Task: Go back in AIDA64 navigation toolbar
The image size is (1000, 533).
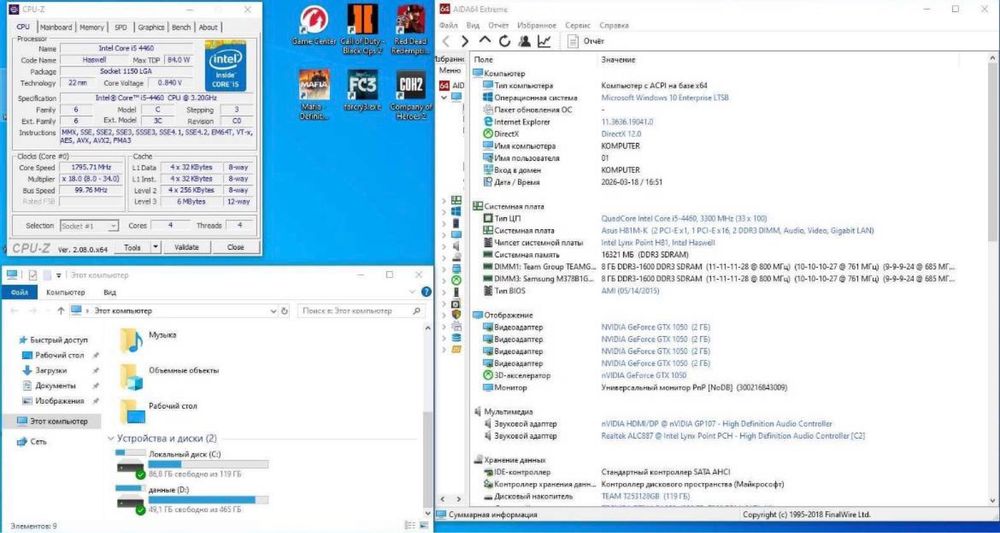Action: pos(446,41)
